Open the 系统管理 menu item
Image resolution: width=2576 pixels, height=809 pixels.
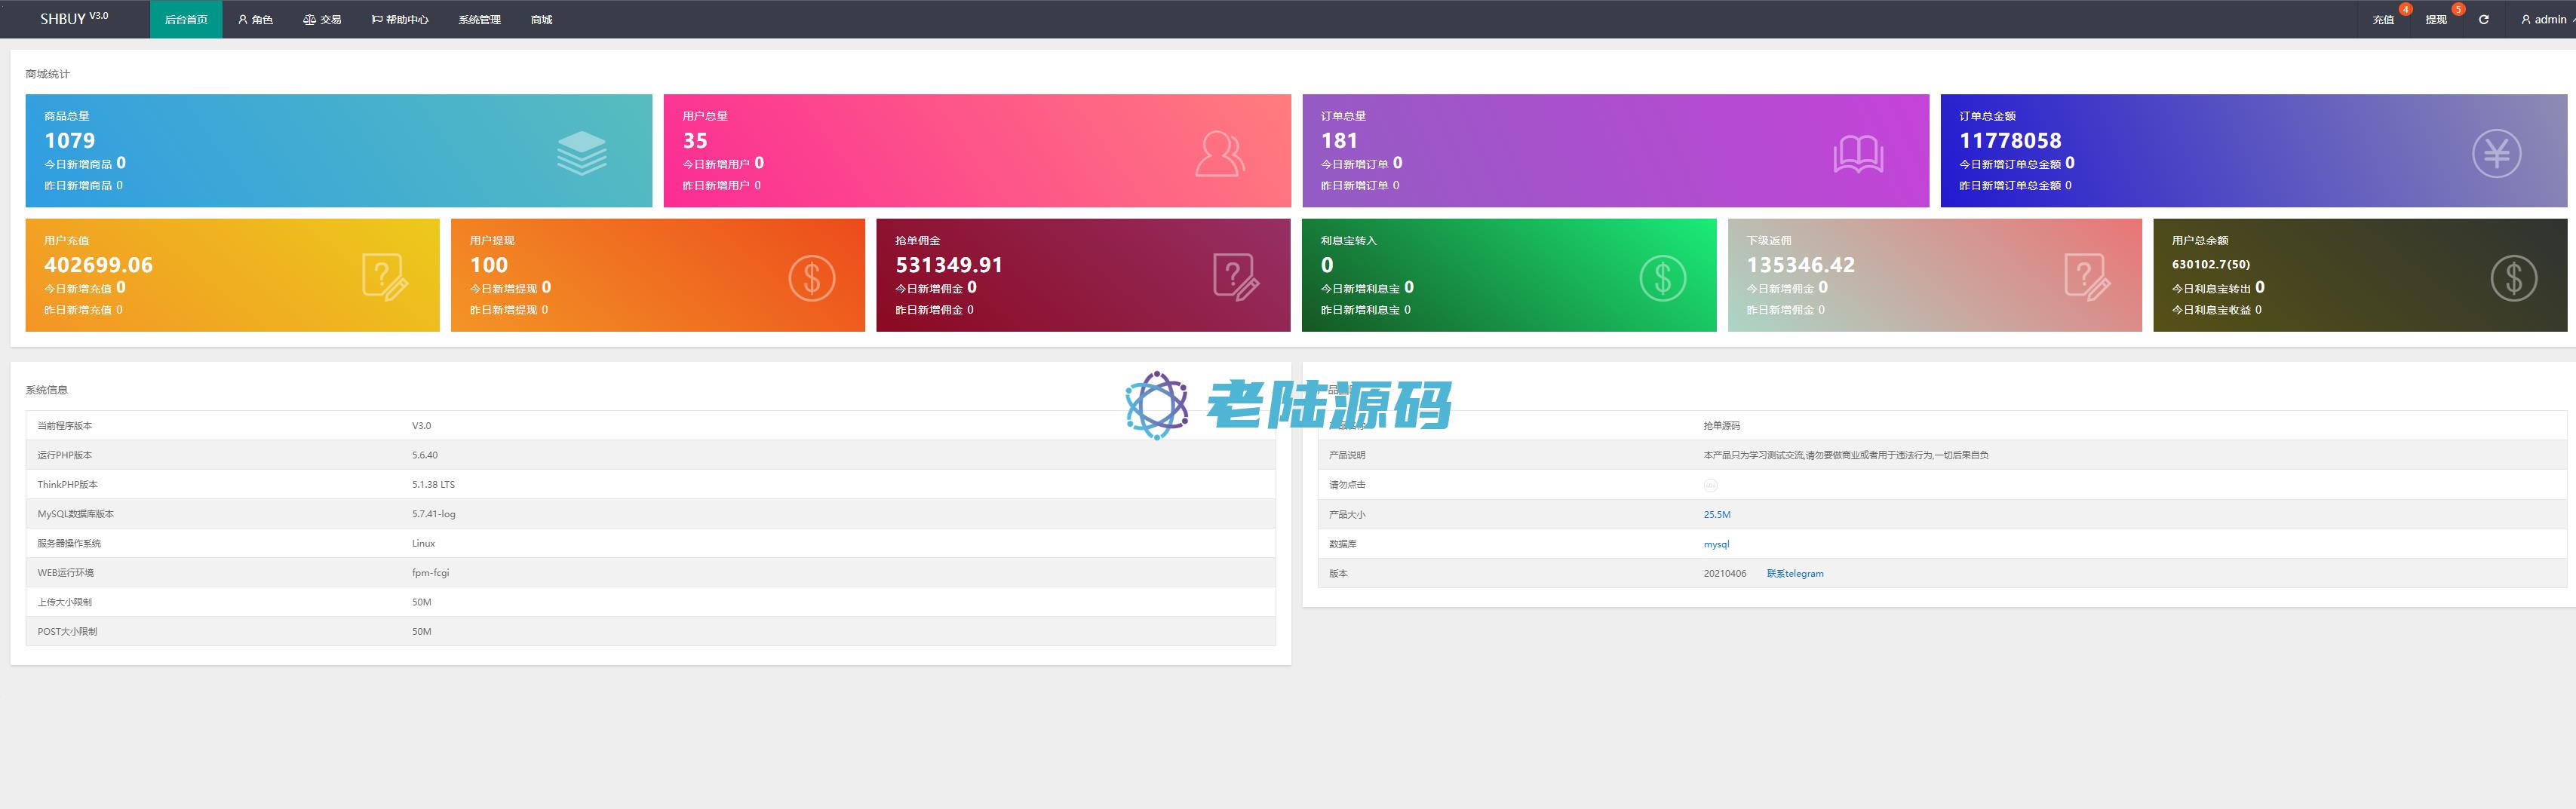[x=479, y=20]
